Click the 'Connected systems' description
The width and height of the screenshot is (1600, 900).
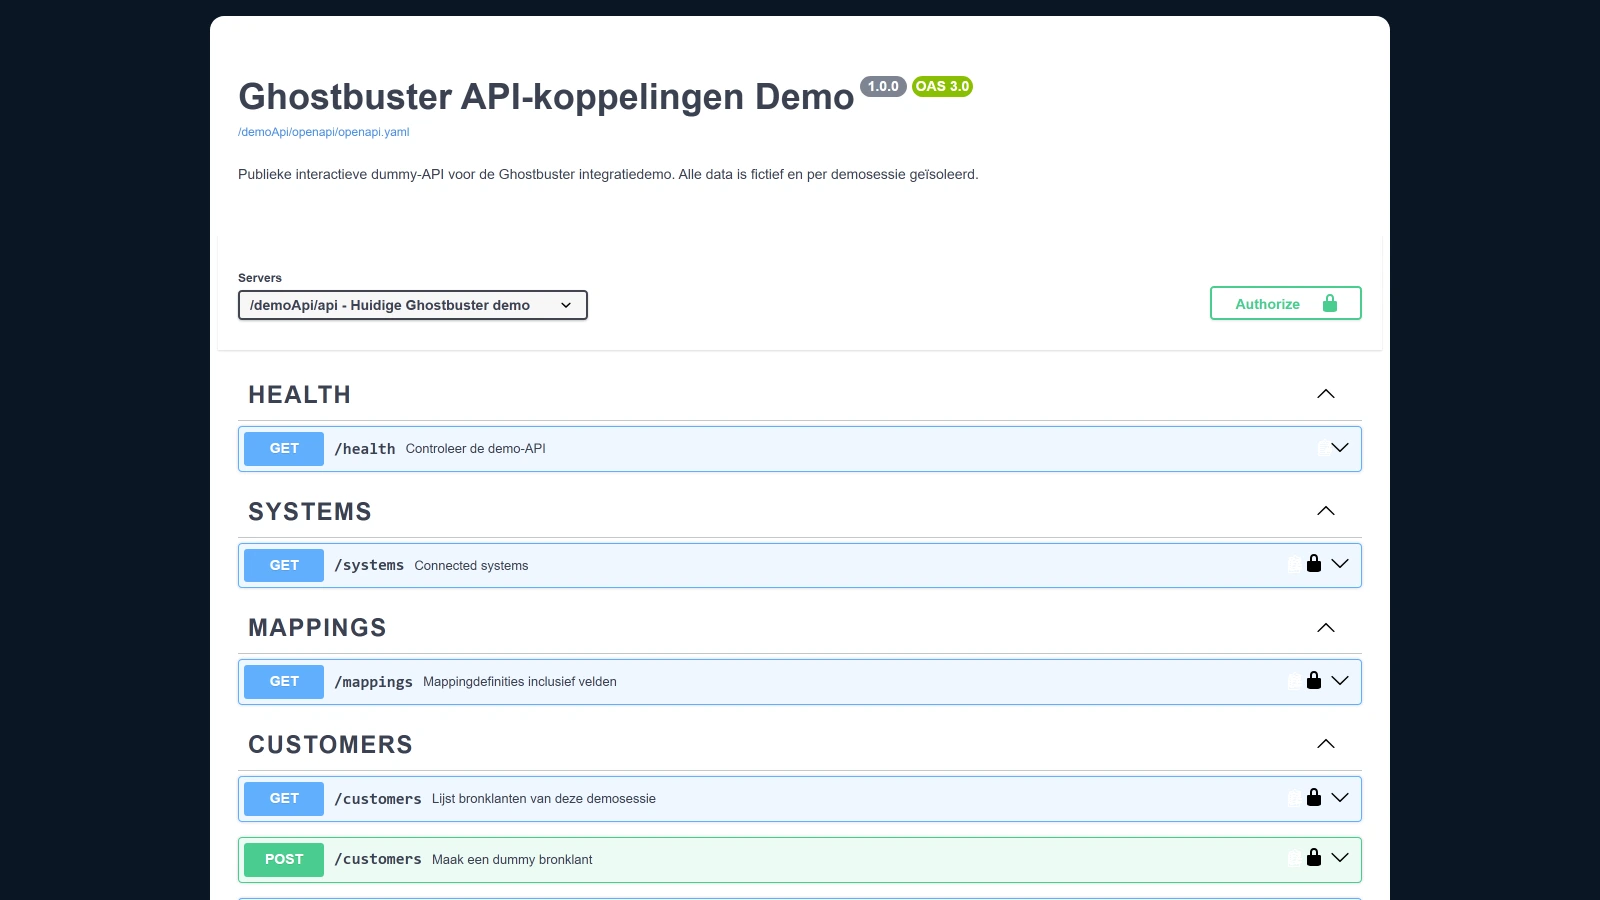[x=471, y=566]
